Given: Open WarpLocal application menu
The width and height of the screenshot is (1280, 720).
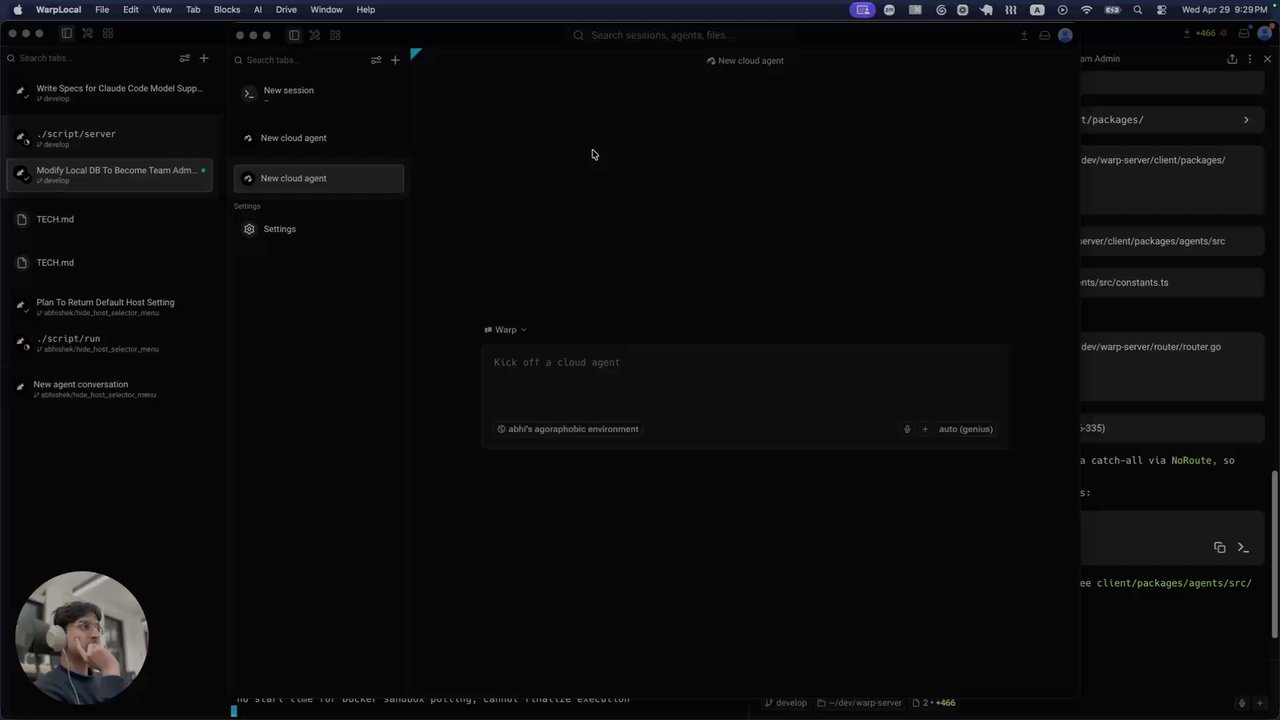Looking at the screenshot, I should 59,10.
